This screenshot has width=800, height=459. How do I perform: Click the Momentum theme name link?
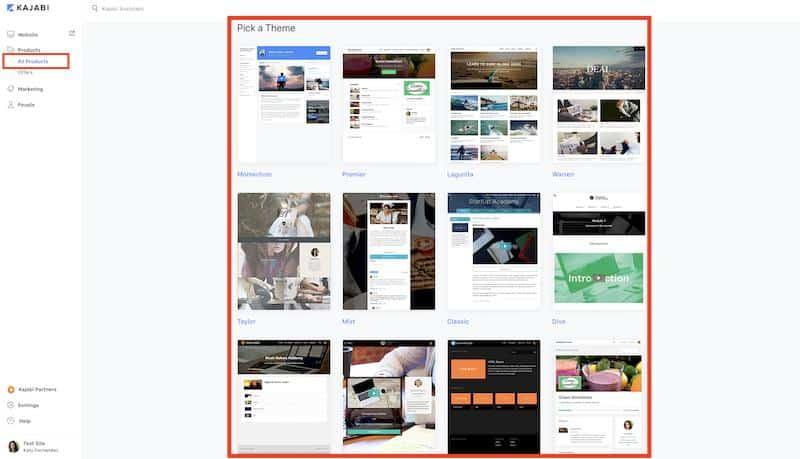tap(254, 174)
